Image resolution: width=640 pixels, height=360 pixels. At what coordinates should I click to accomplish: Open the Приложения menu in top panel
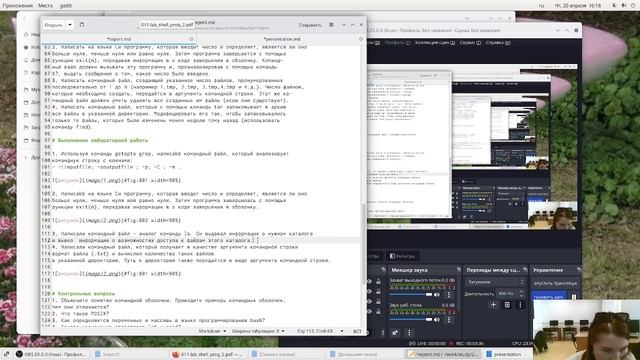[x=18, y=6]
